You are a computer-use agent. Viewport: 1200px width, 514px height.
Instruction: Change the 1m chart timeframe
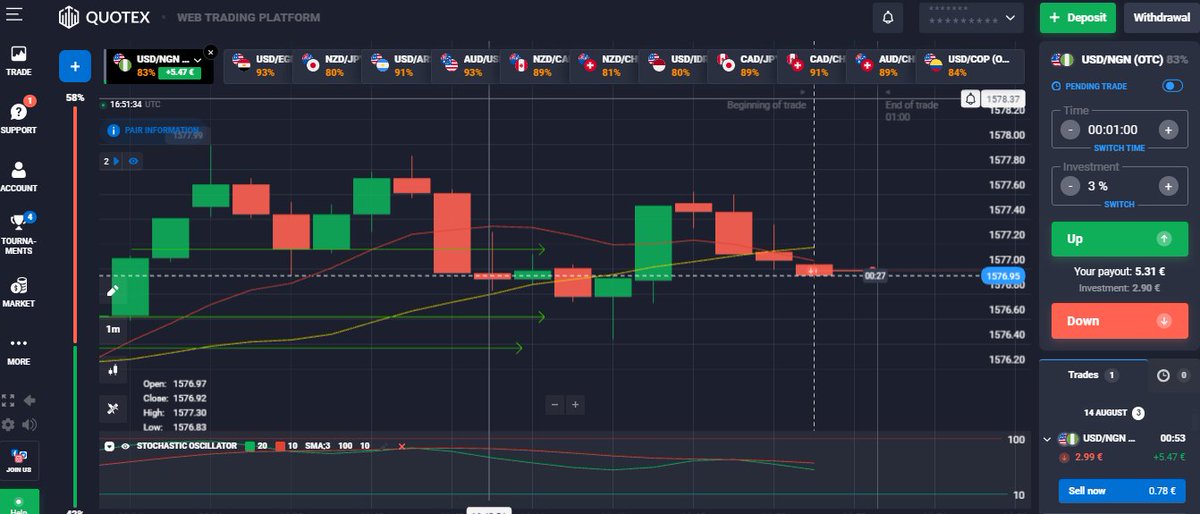coord(113,329)
